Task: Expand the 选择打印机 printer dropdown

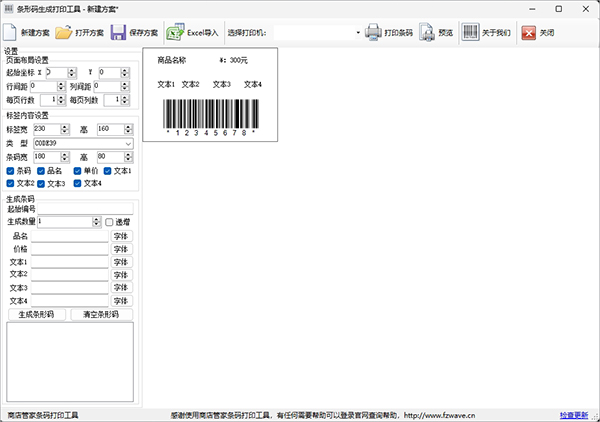Action: (x=357, y=33)
